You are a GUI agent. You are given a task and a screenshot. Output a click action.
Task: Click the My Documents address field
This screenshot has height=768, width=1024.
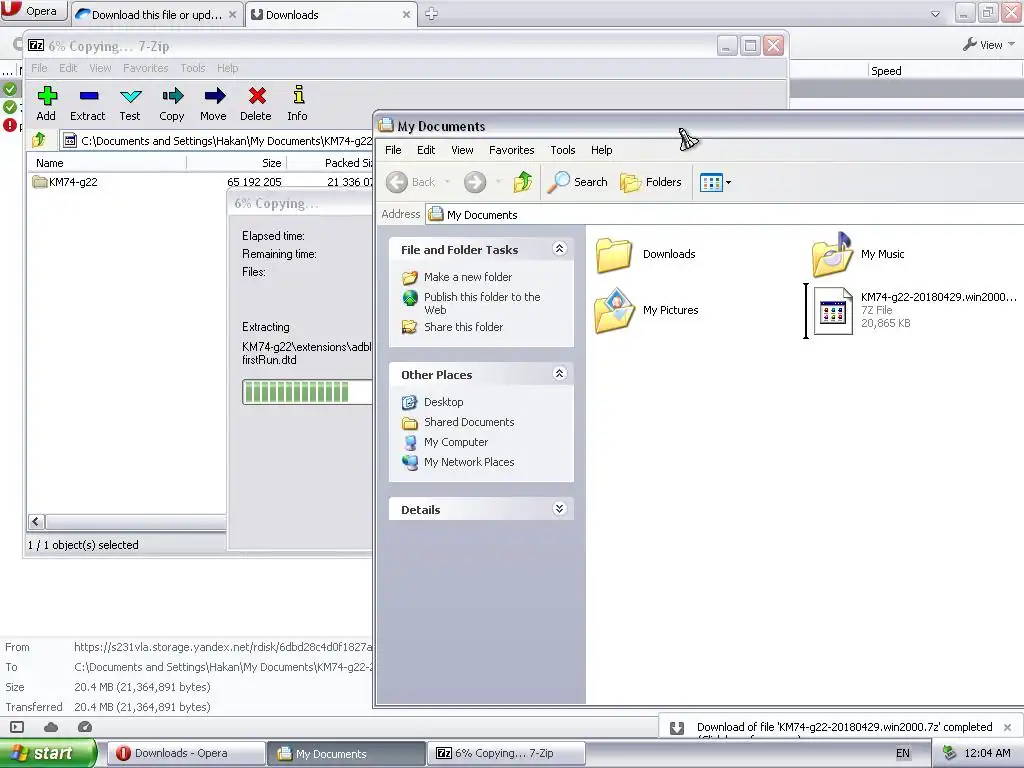coord(725,215)
